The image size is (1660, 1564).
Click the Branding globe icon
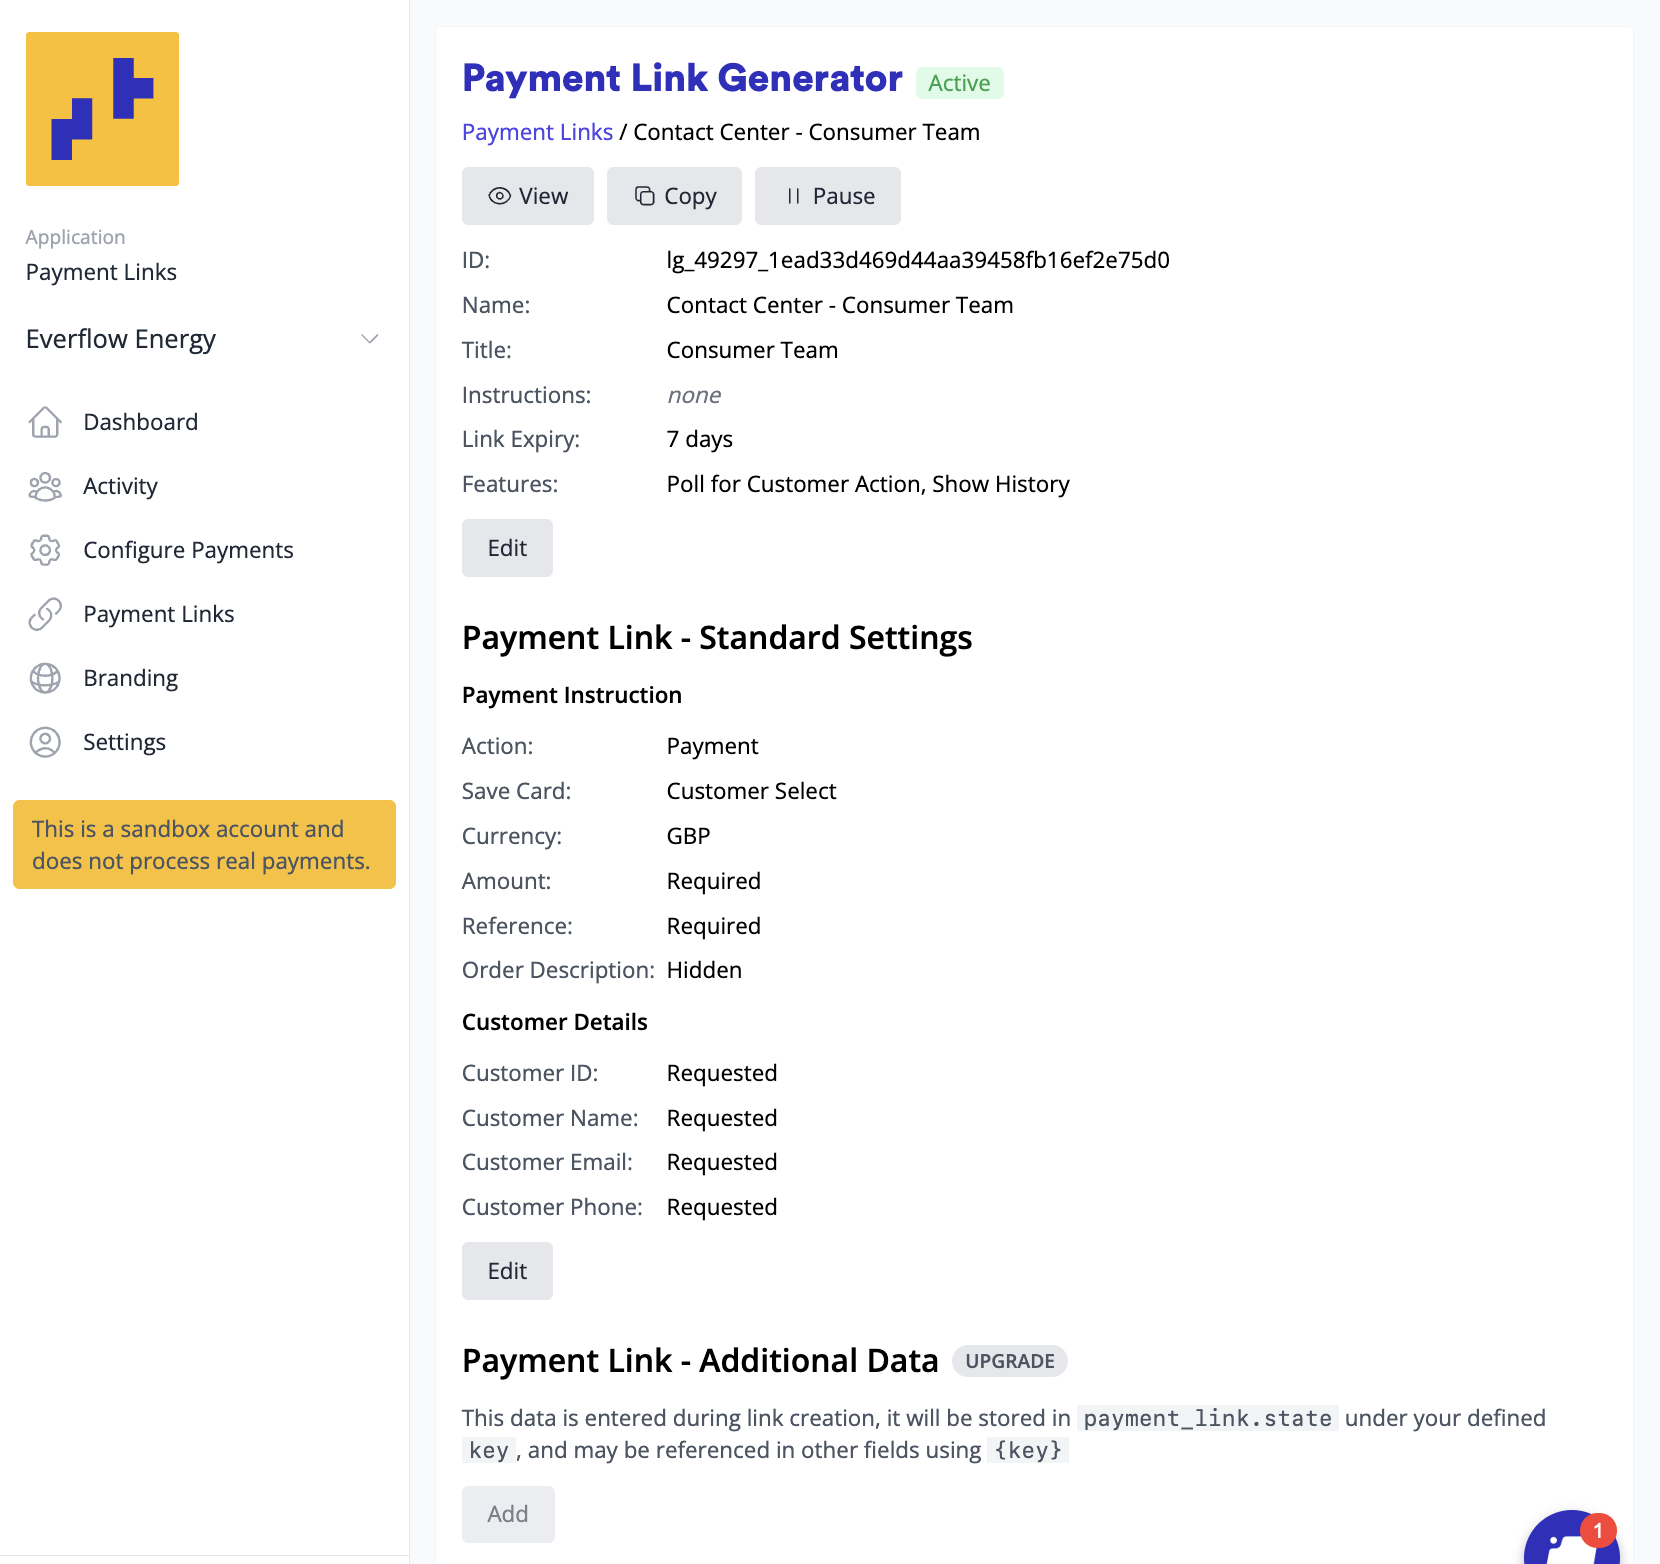coord(45,678)
